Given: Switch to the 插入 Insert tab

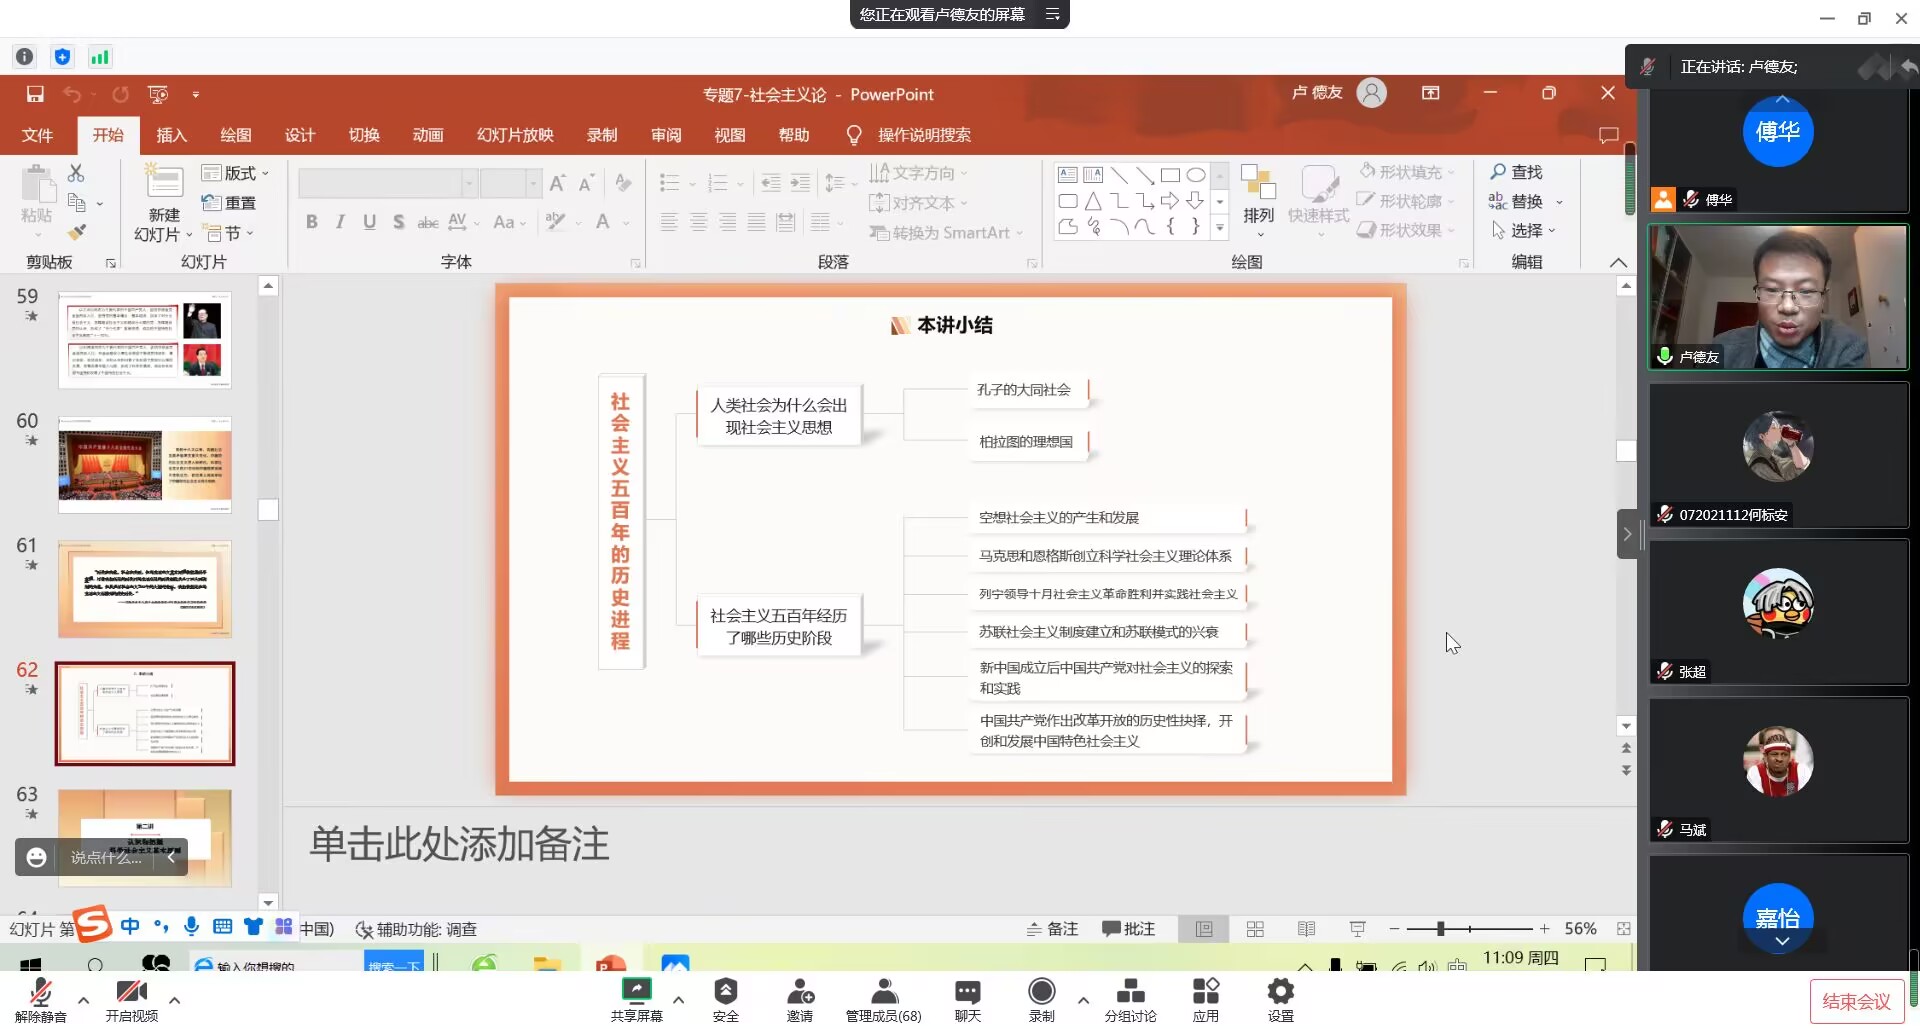Looking at the screenshot, I should tap(172, 135).
